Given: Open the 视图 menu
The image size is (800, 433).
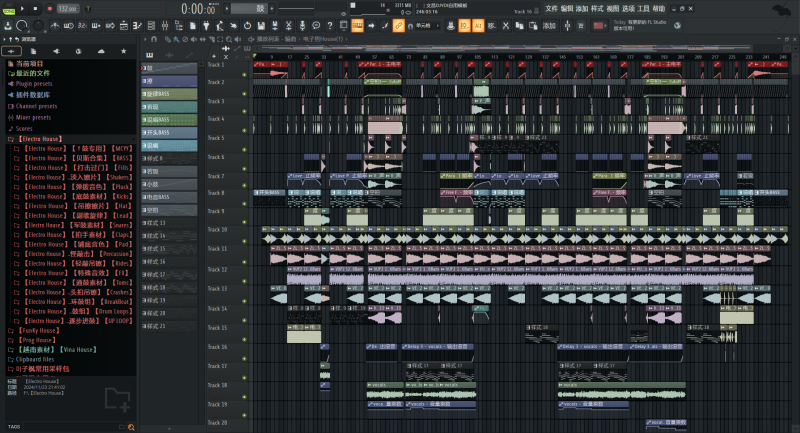Looking at the screenshot, I should 612,9.
